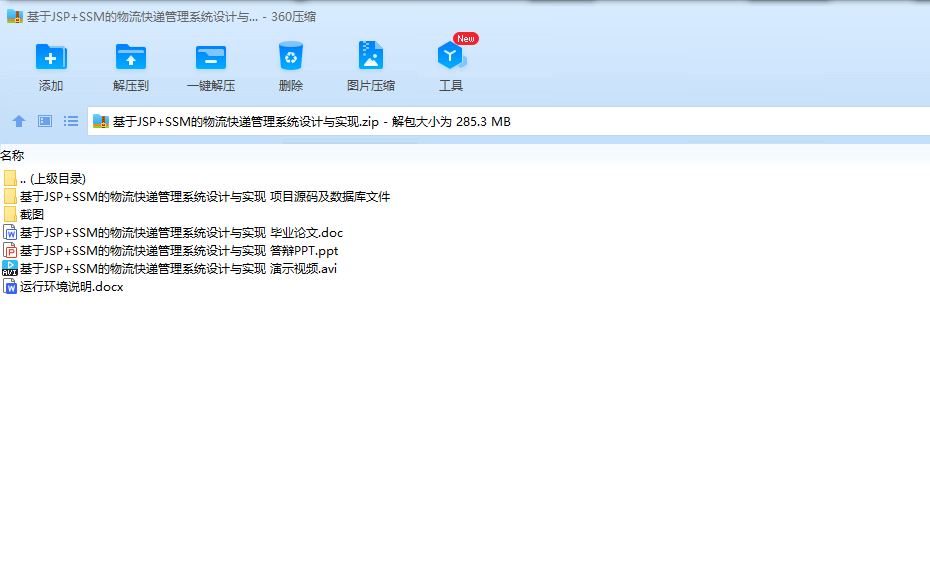Click the 360压缩 app icon in title bar
This screenshot has height=567, width=930.
coord(15,17)
